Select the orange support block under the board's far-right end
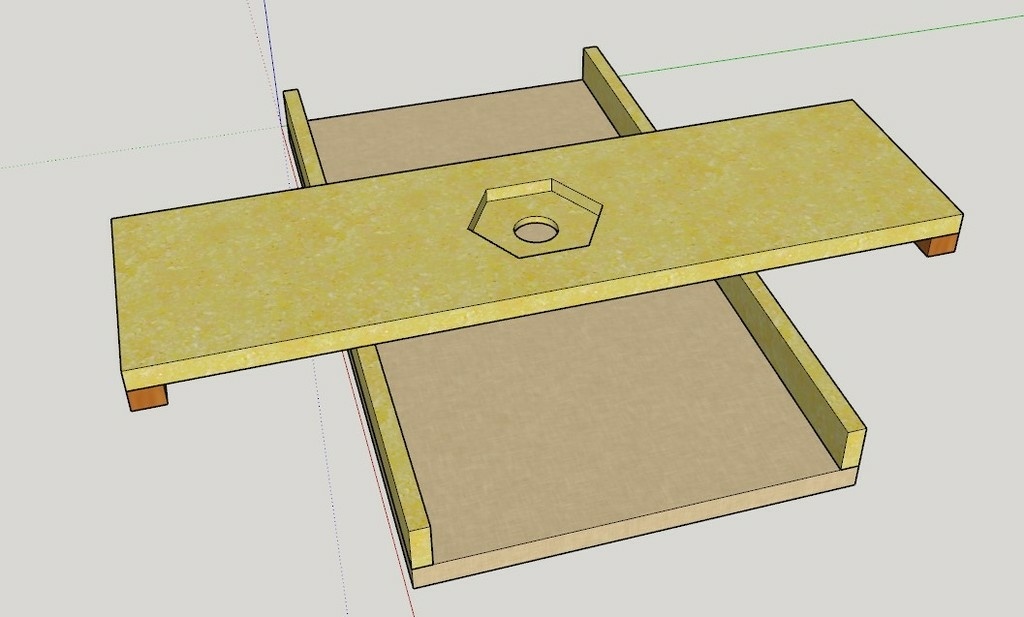This screenshot has width=1024, height=617. (937, 245)
